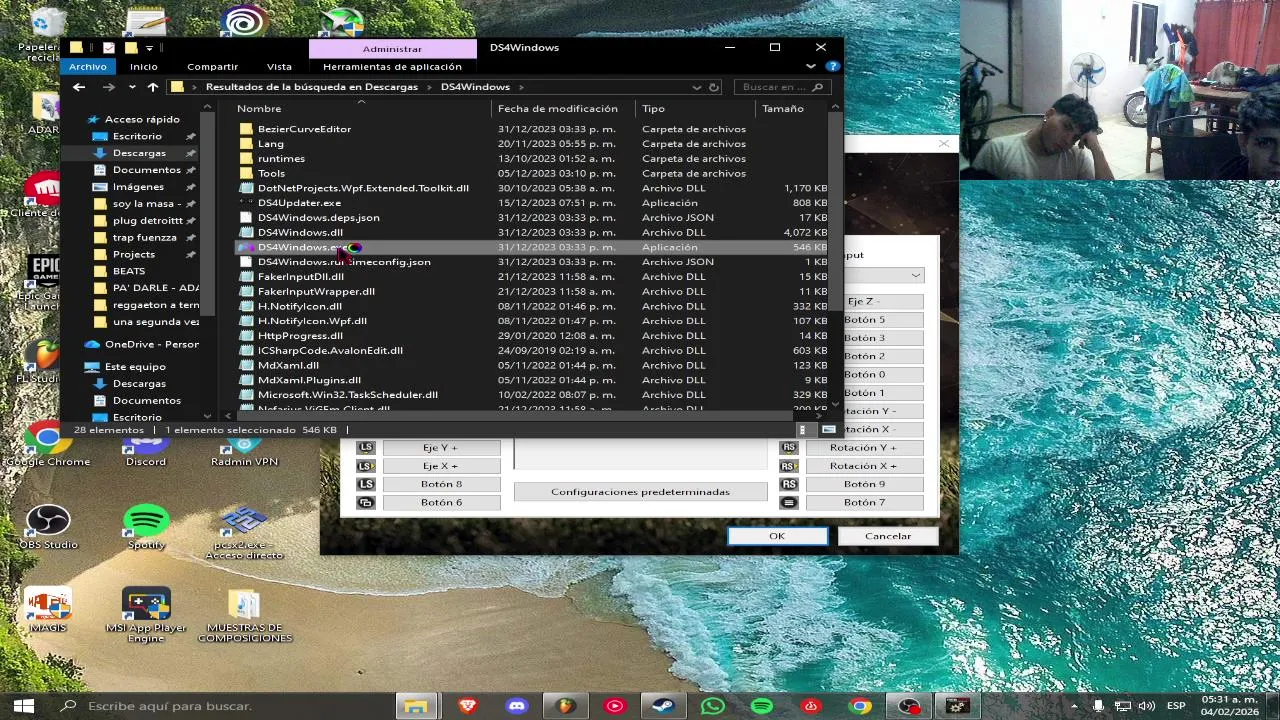Click the MUESTRAS DE COMPOSICIONES folder
The image size is (1280, 720).
pos(244,615)
